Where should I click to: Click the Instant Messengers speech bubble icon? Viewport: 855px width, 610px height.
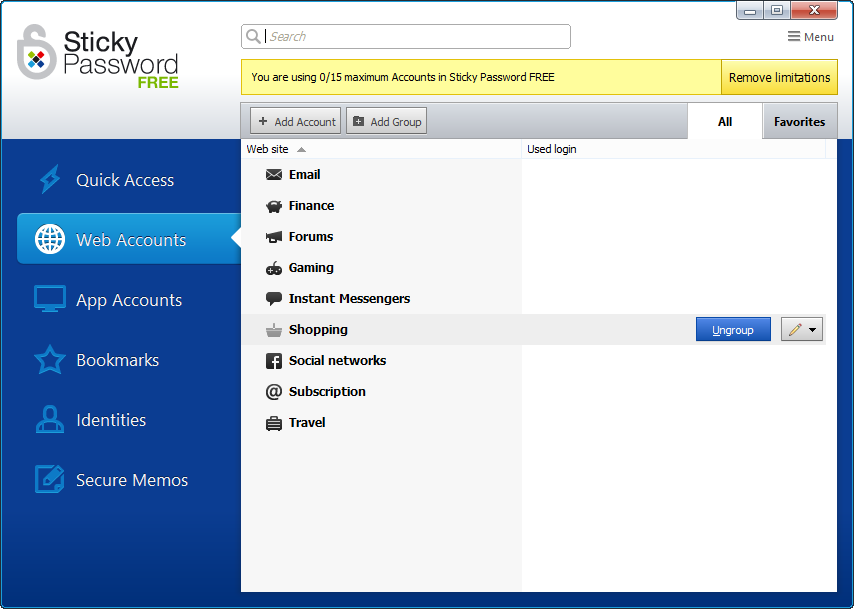point(274,299)
